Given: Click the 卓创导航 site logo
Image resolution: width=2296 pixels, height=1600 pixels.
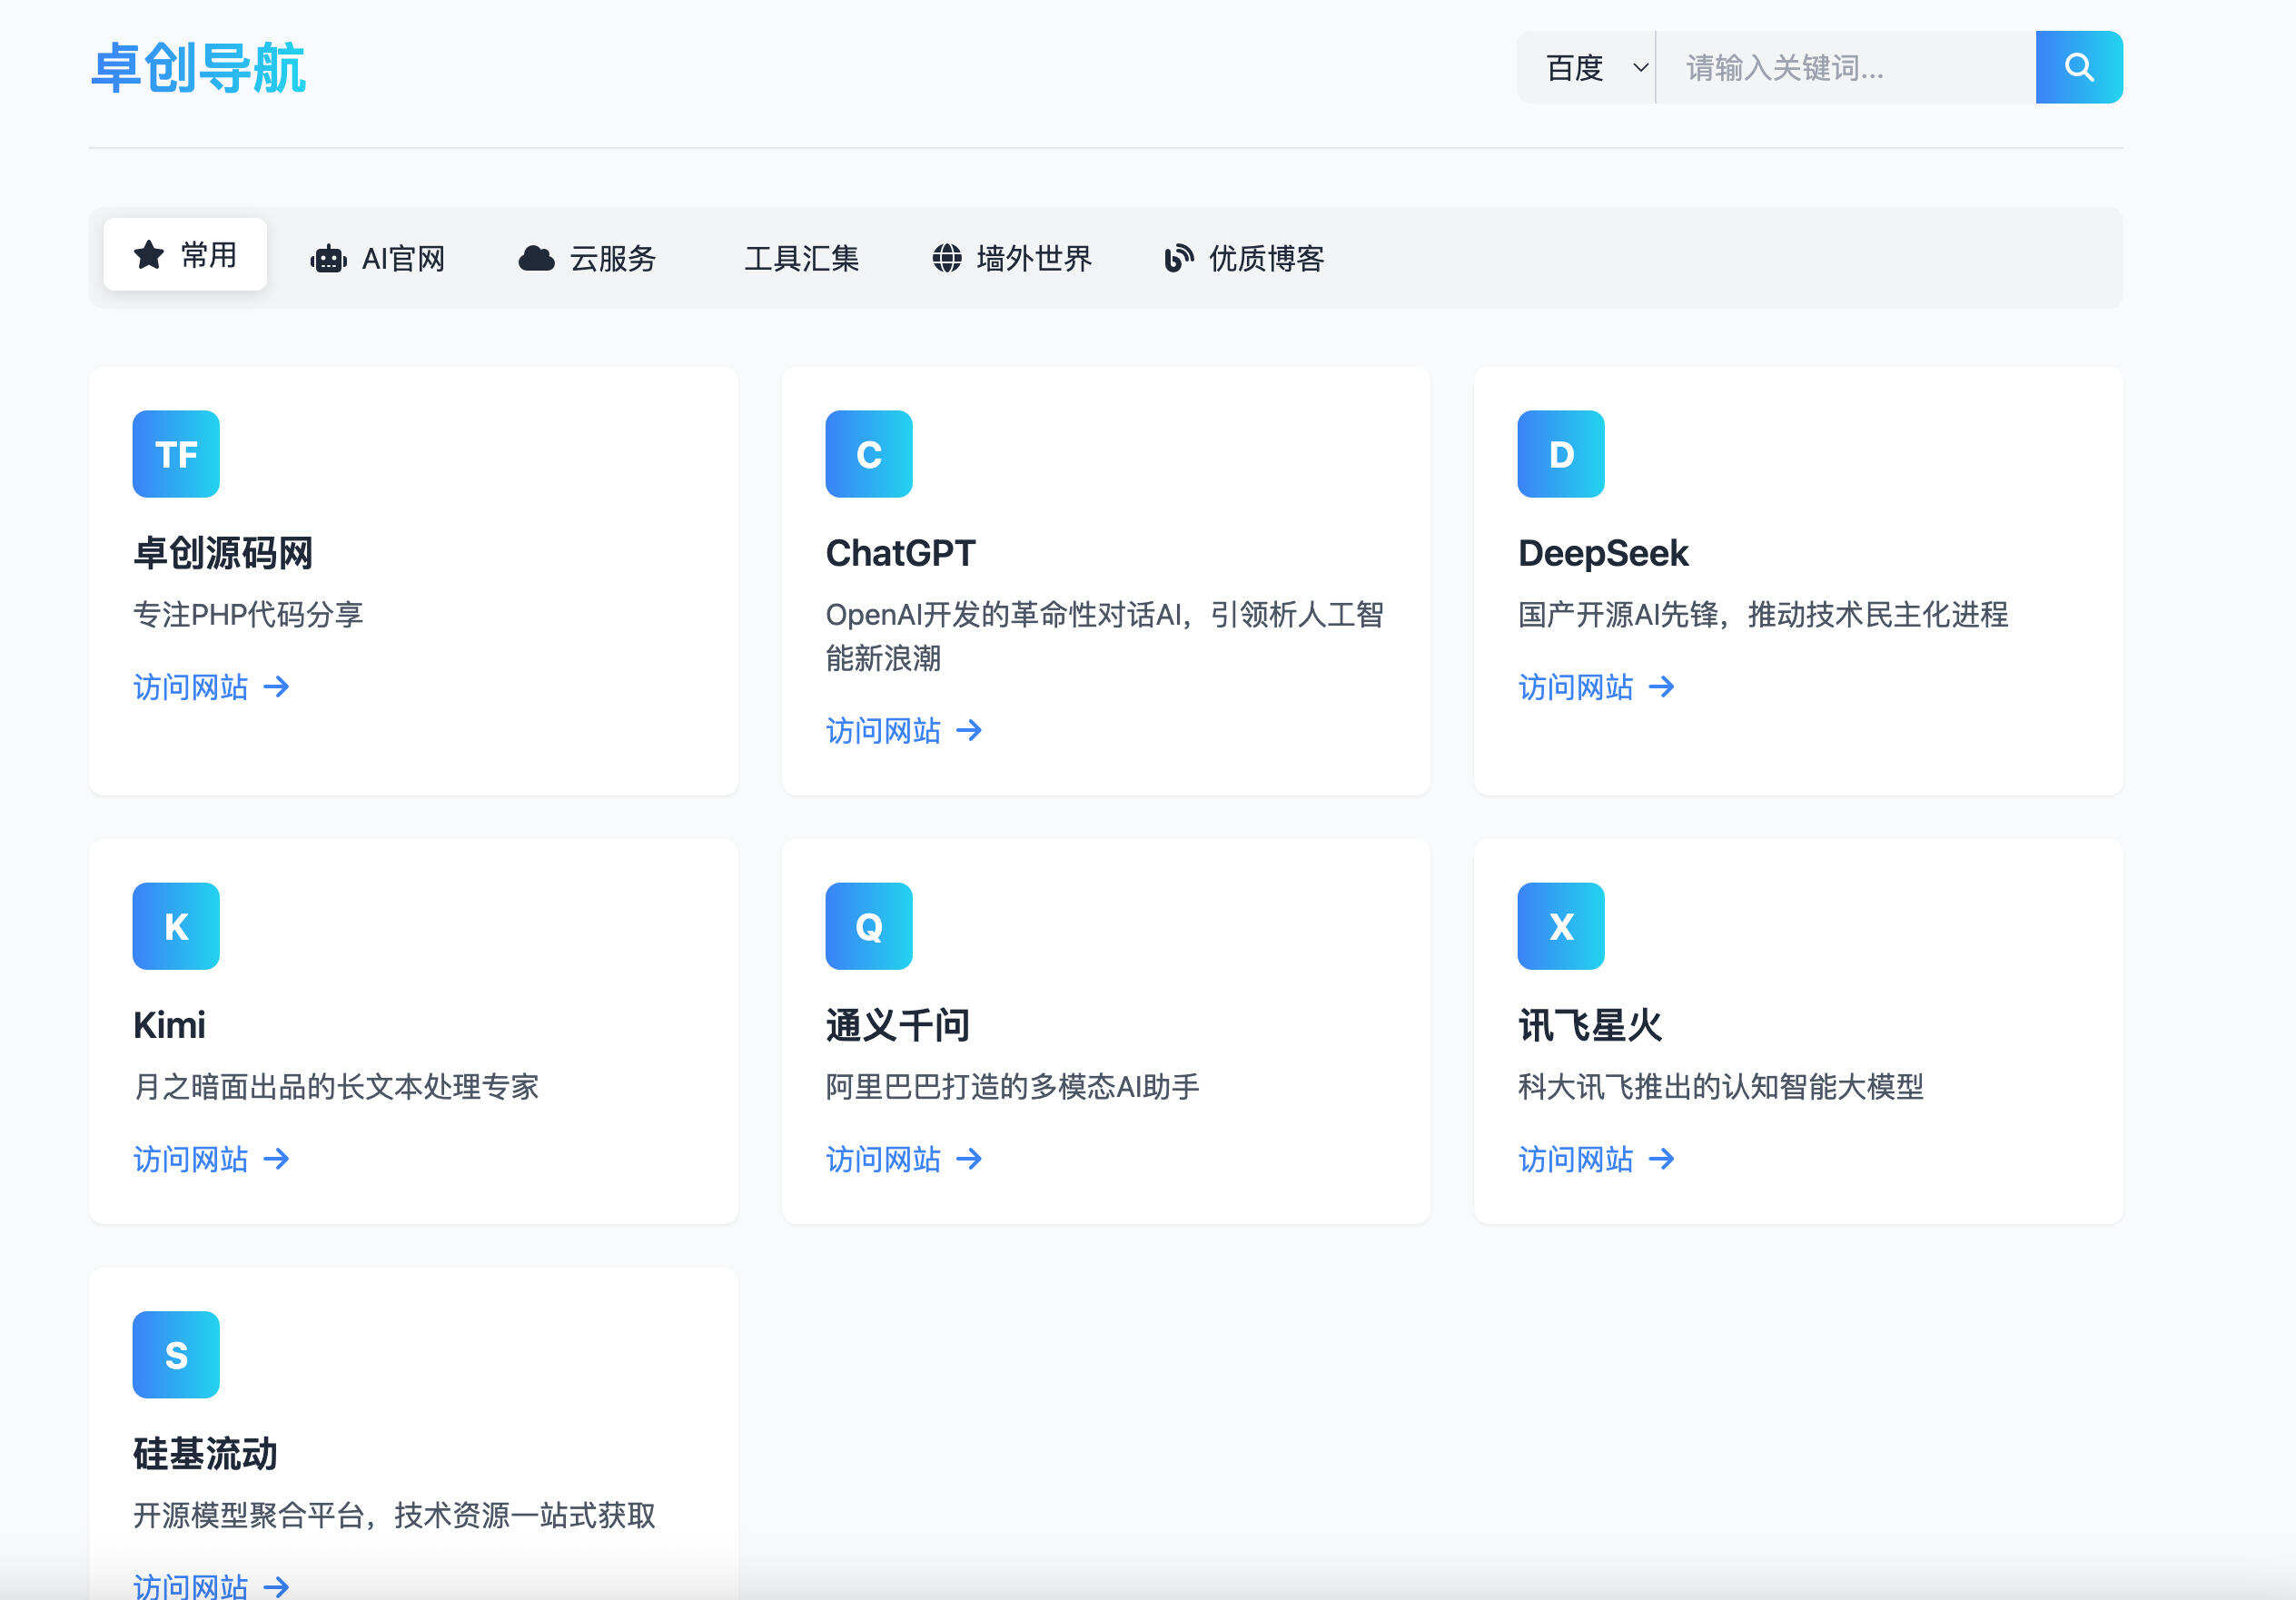Looking at the screenshot, I should (197, 68).
